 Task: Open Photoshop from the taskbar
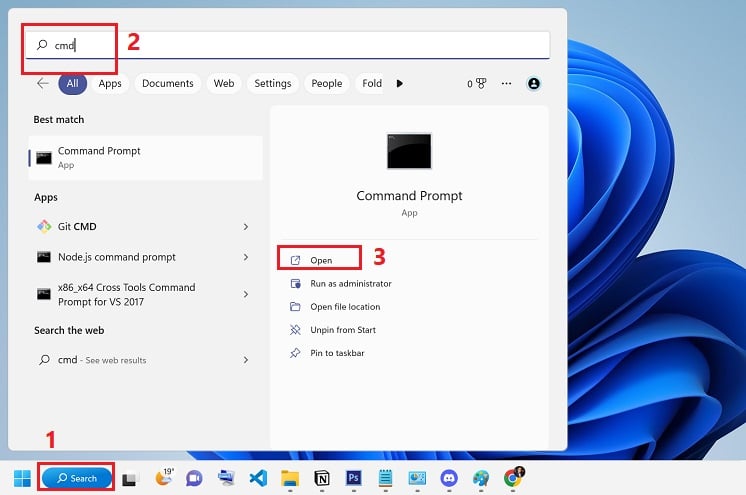[353, 478]
